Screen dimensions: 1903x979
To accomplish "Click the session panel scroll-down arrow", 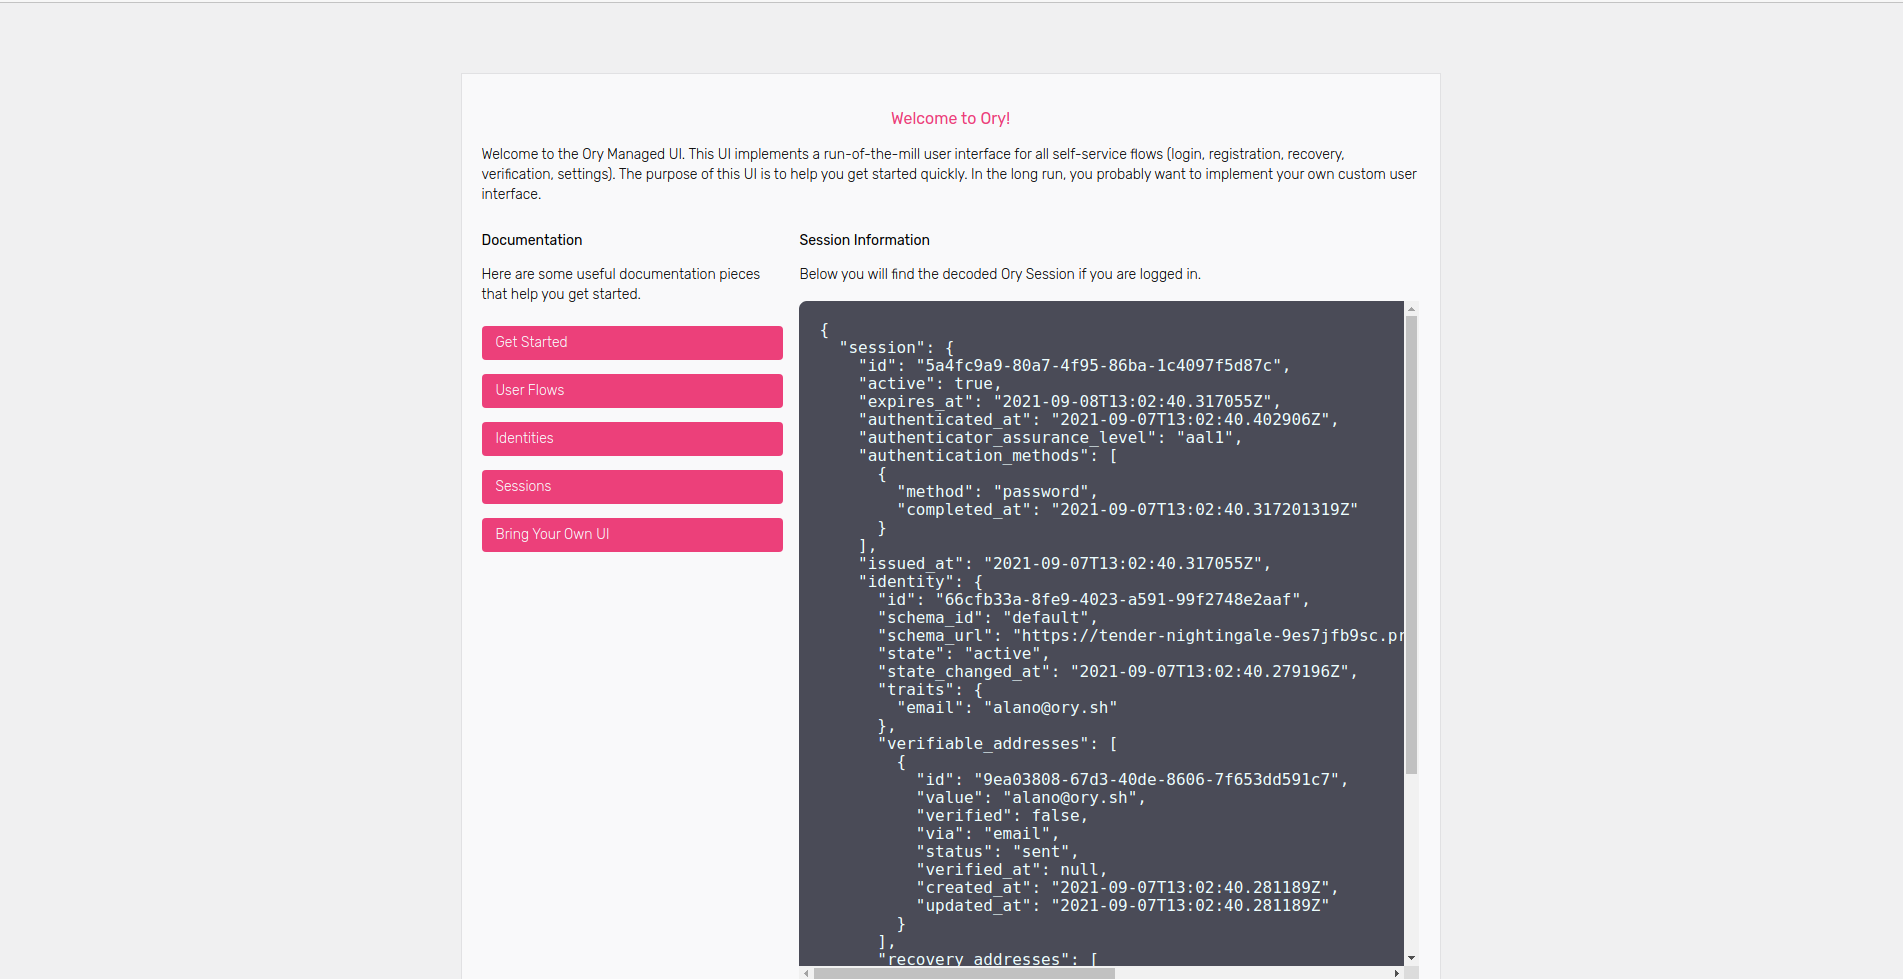I will pyautogui.click(x=1411, y=958).
